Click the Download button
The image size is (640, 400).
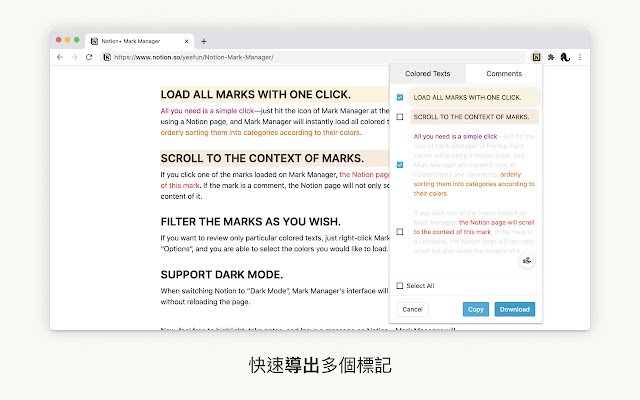click(515, 309)
